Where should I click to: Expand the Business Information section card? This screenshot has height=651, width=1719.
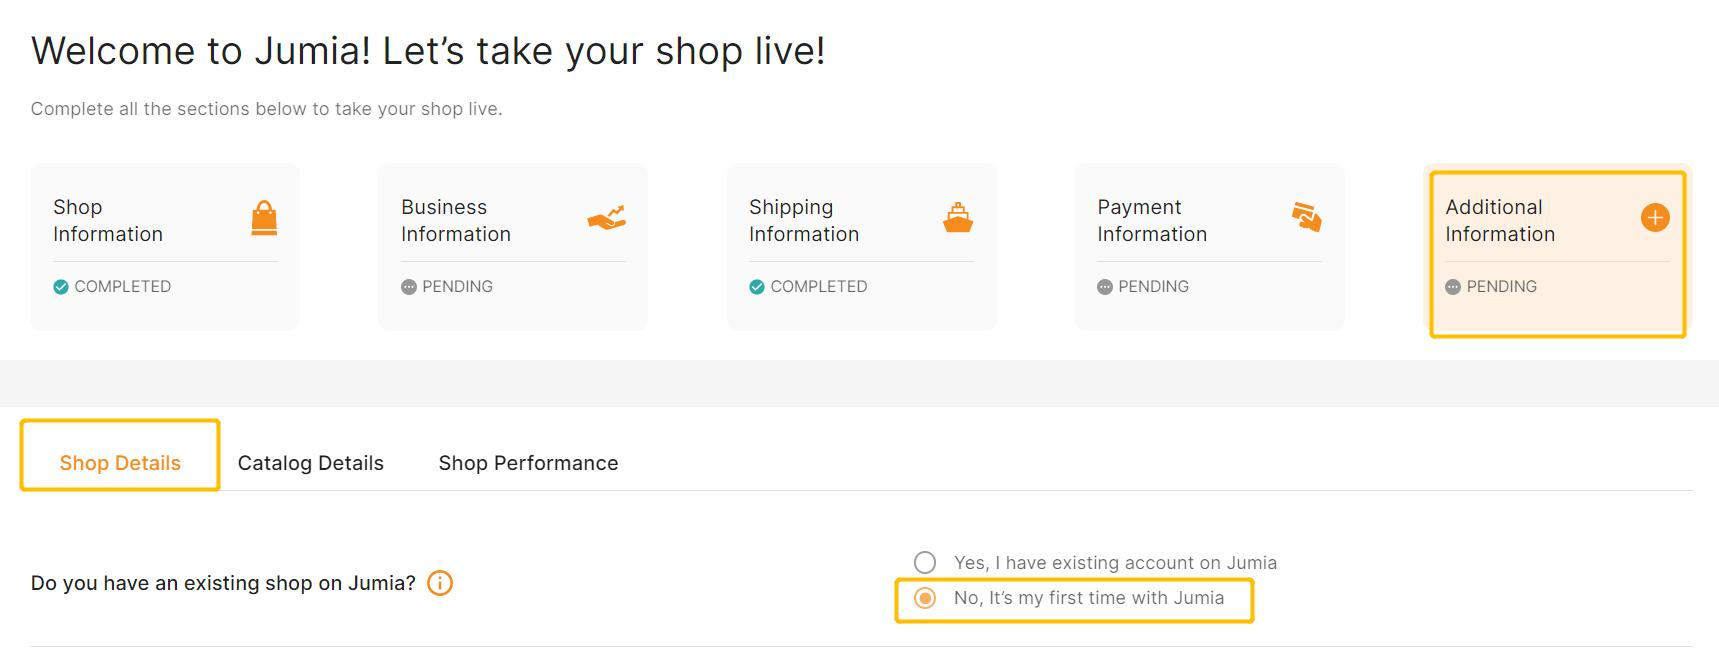click(x=512, y=246)
